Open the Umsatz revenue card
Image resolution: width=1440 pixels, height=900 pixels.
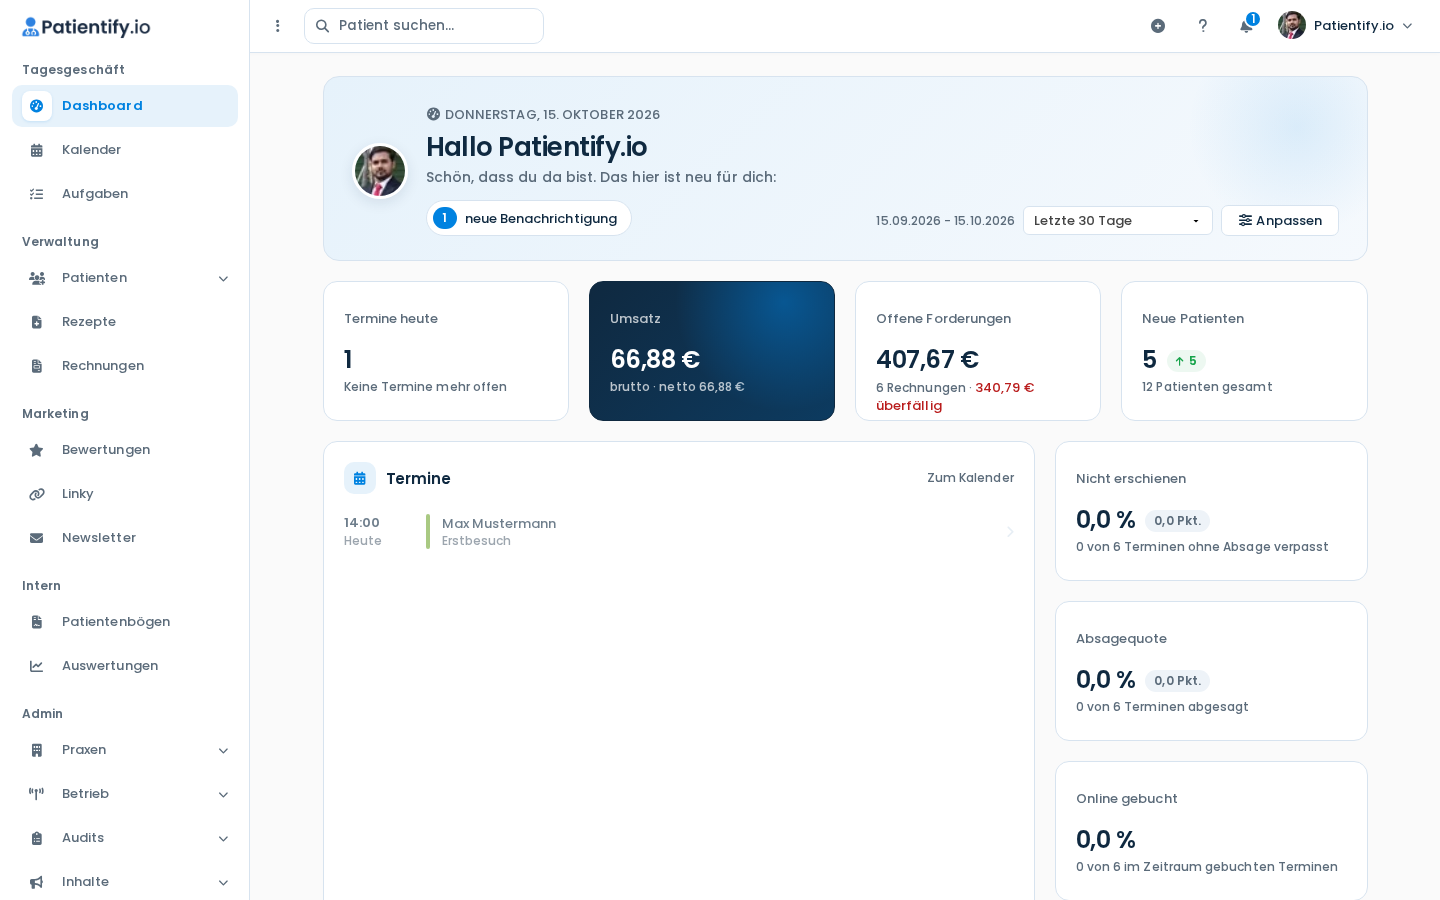(x=712, y=351)
